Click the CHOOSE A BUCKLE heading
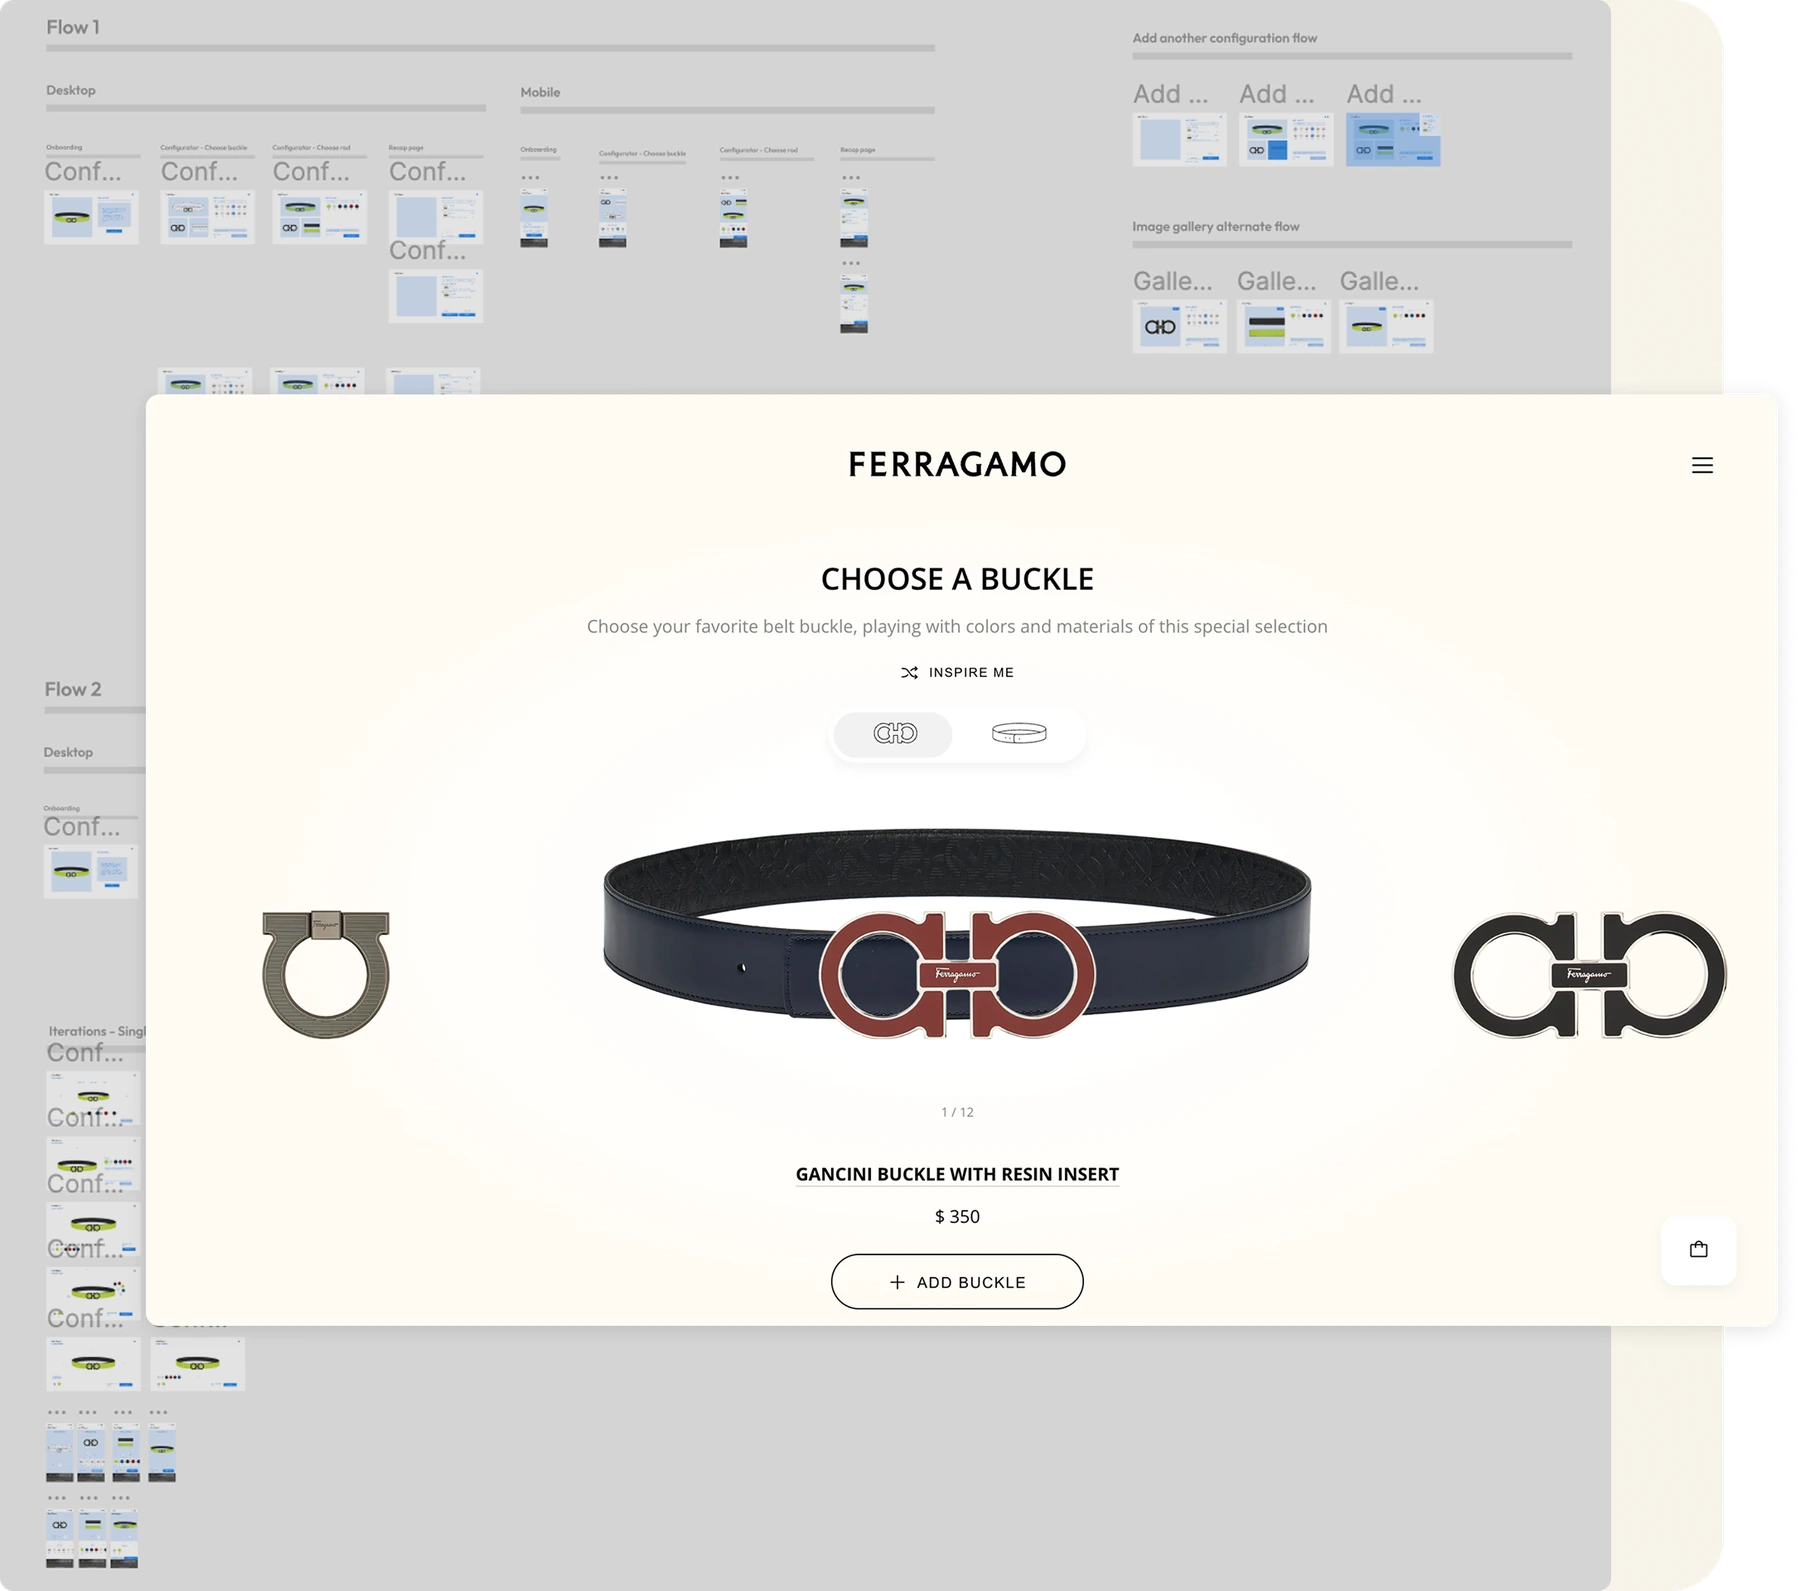Image resolution: width=1800 pixels, height=1591 pixels. point(957,579)
